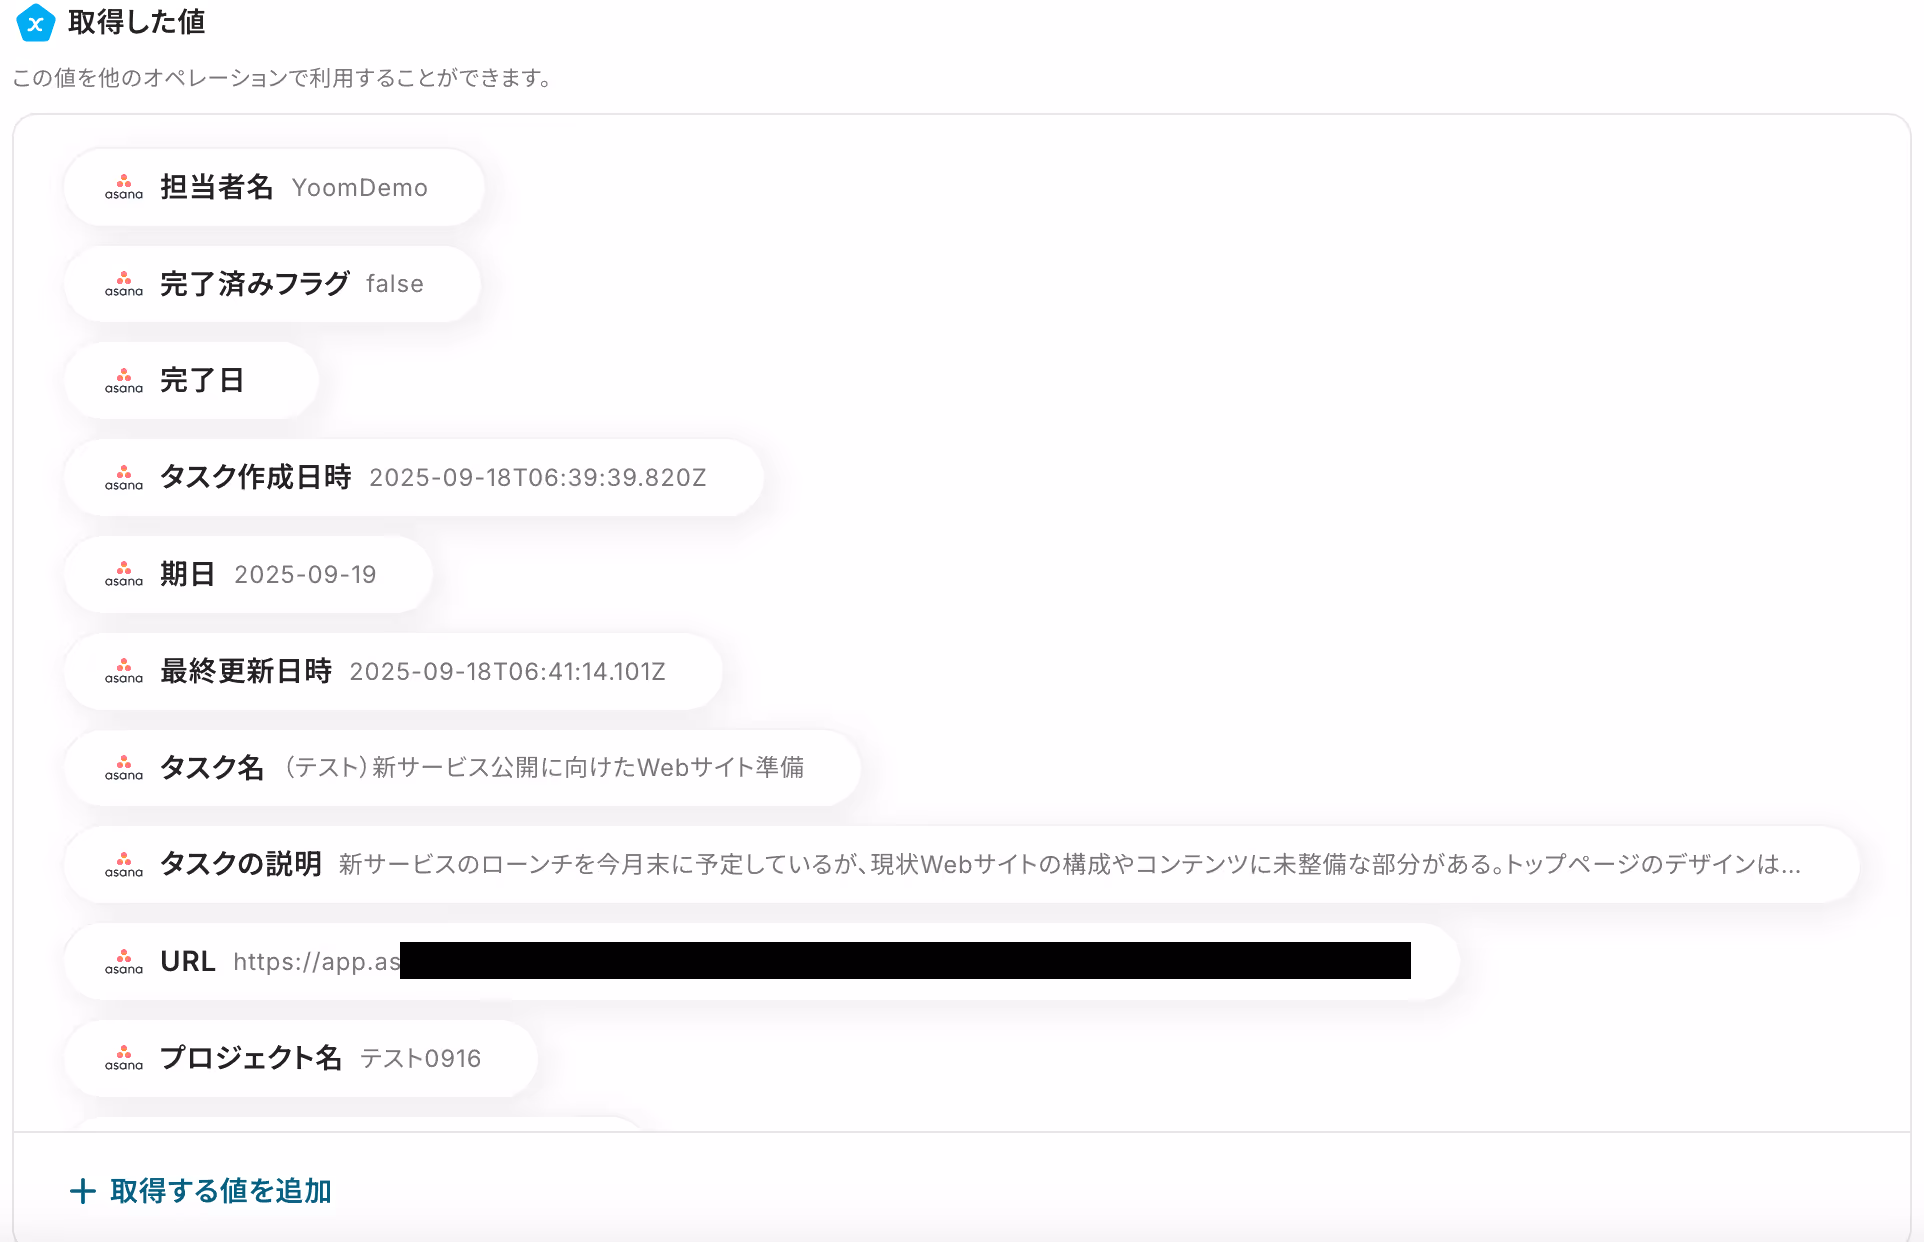1924x1242 pixels.
Task: Select the 担当者名 YoomDemo value chip
Action: tap(274, 187)
